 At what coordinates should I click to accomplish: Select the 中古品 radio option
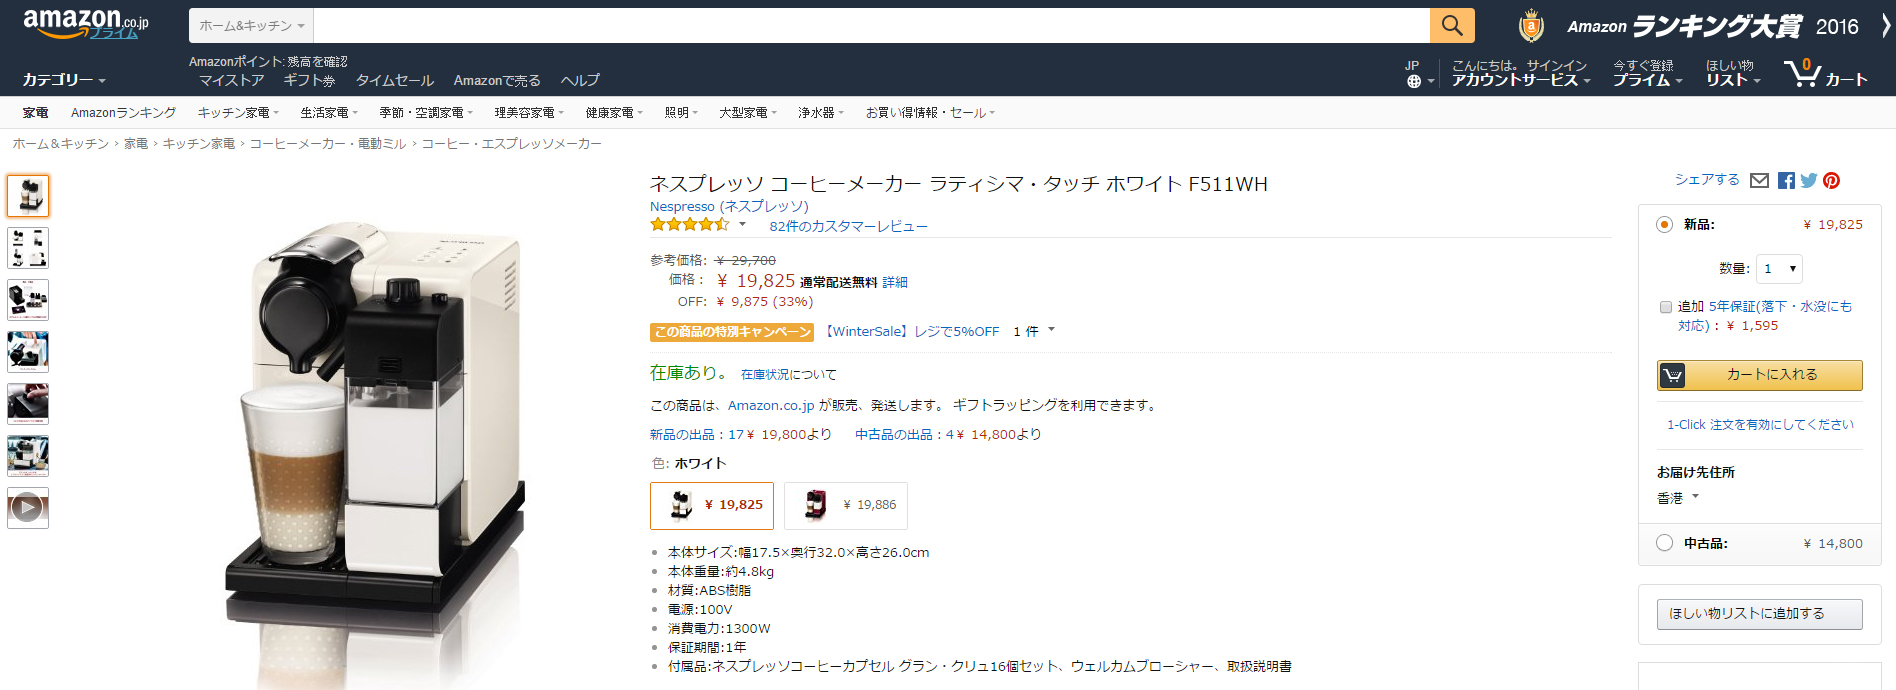(1664, 543)
